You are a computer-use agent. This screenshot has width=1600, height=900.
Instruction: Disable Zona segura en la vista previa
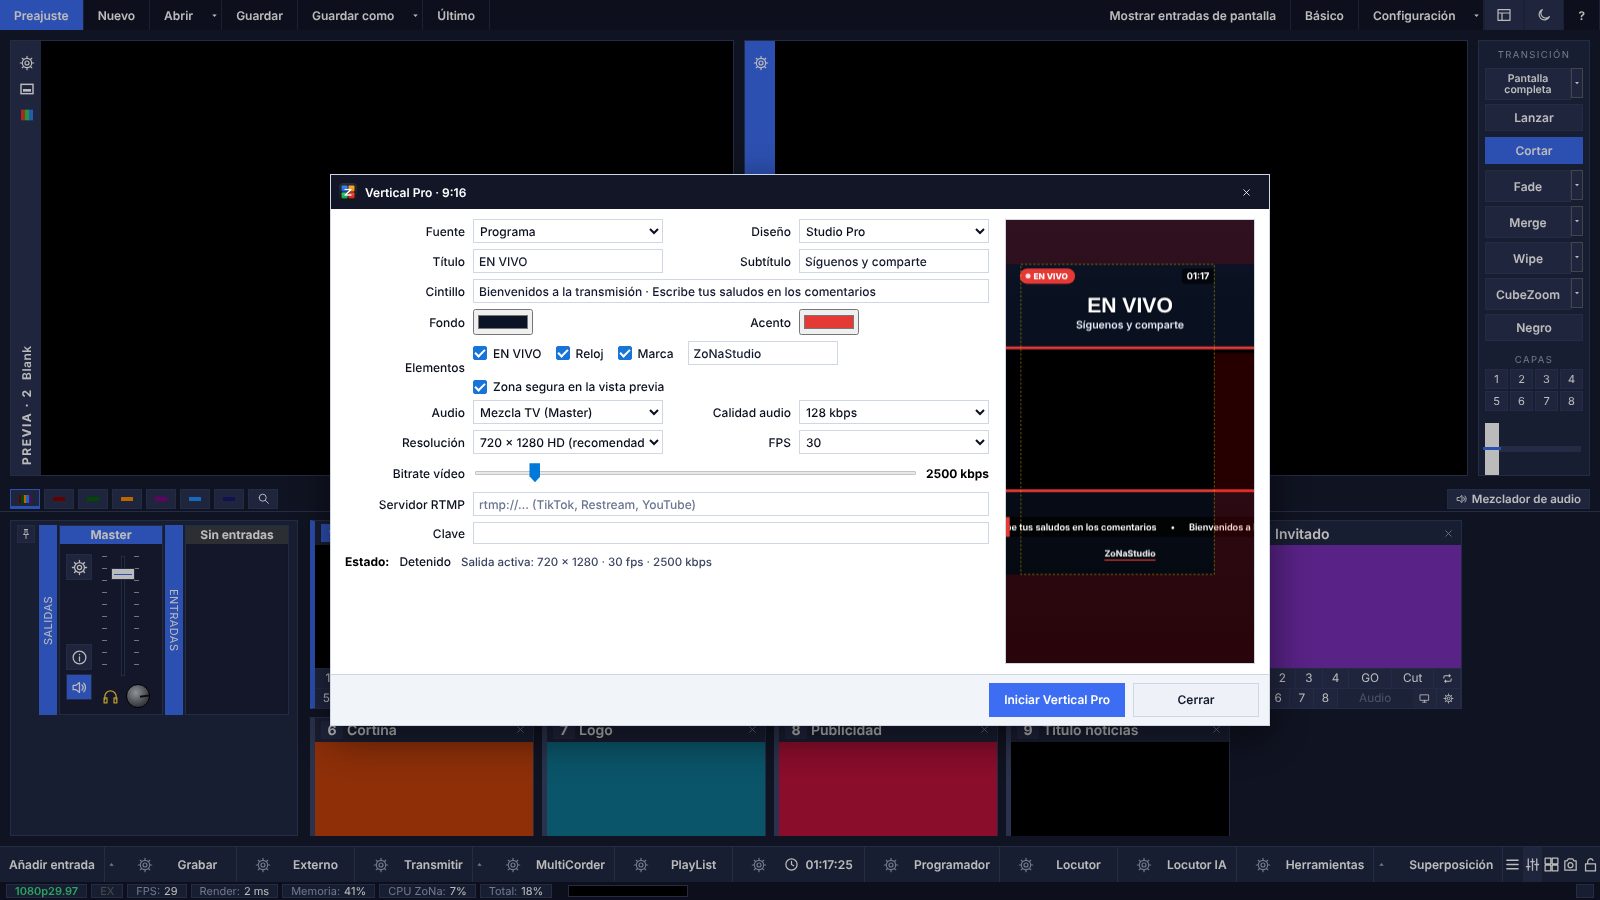coord(480,387)
